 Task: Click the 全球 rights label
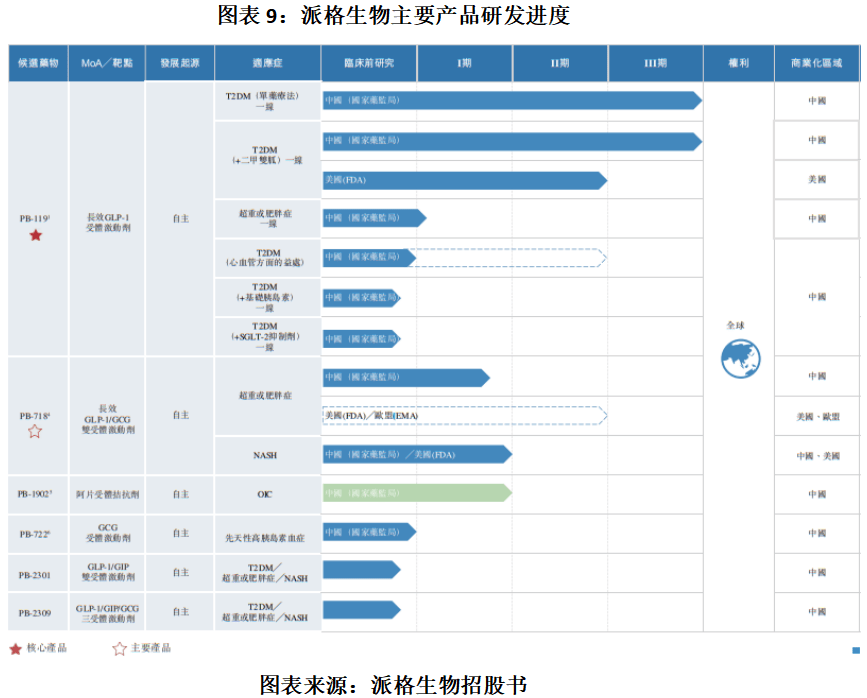point(735,325)
